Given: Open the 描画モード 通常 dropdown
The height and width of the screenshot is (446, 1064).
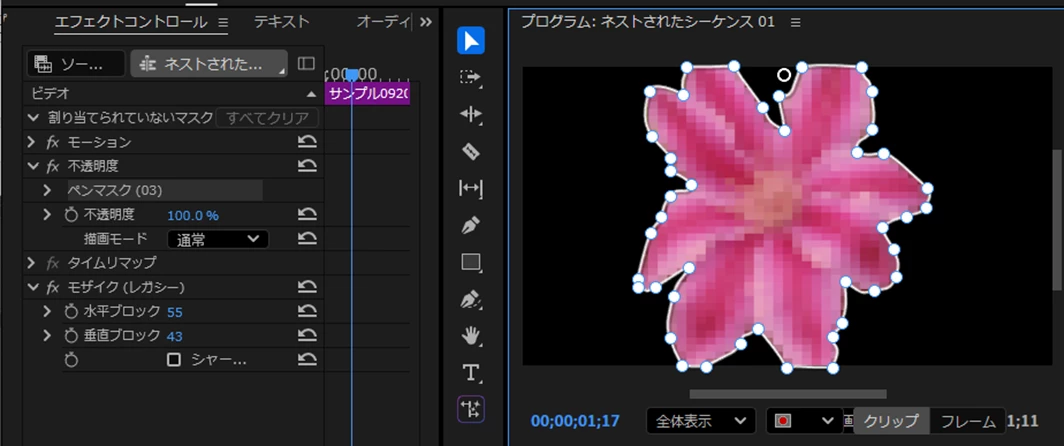Looking at the screenshot, I should click(x=218, y=239).
